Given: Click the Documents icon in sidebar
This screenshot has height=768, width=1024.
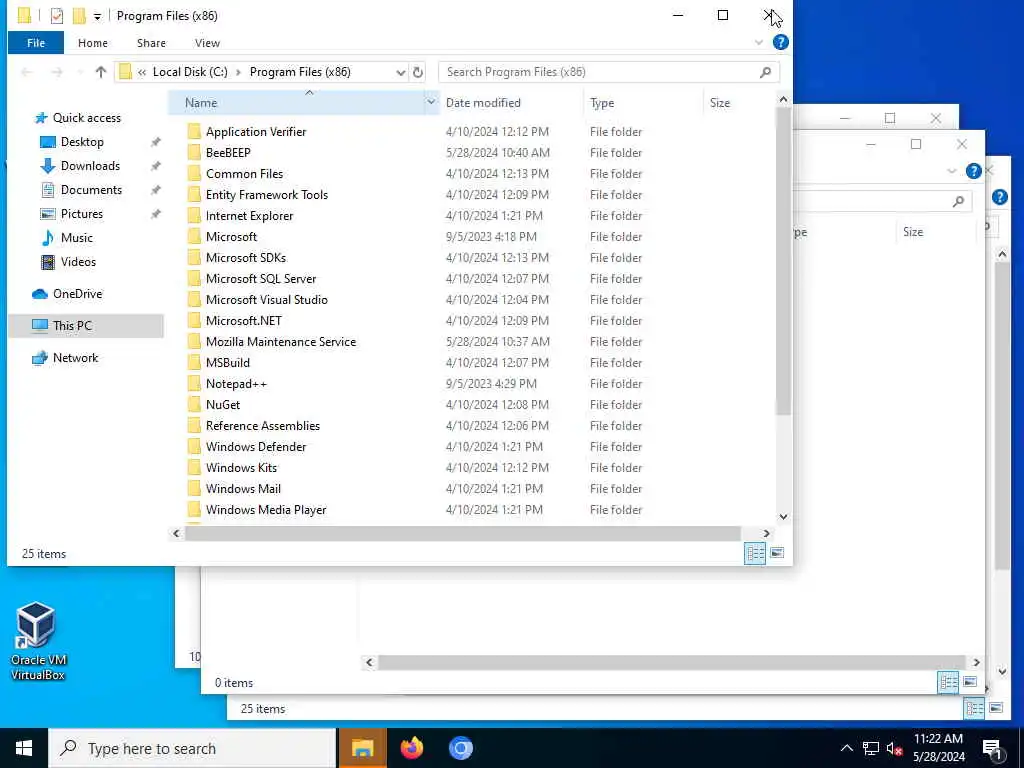Looking at the screenshot, I should coord(48,190).
